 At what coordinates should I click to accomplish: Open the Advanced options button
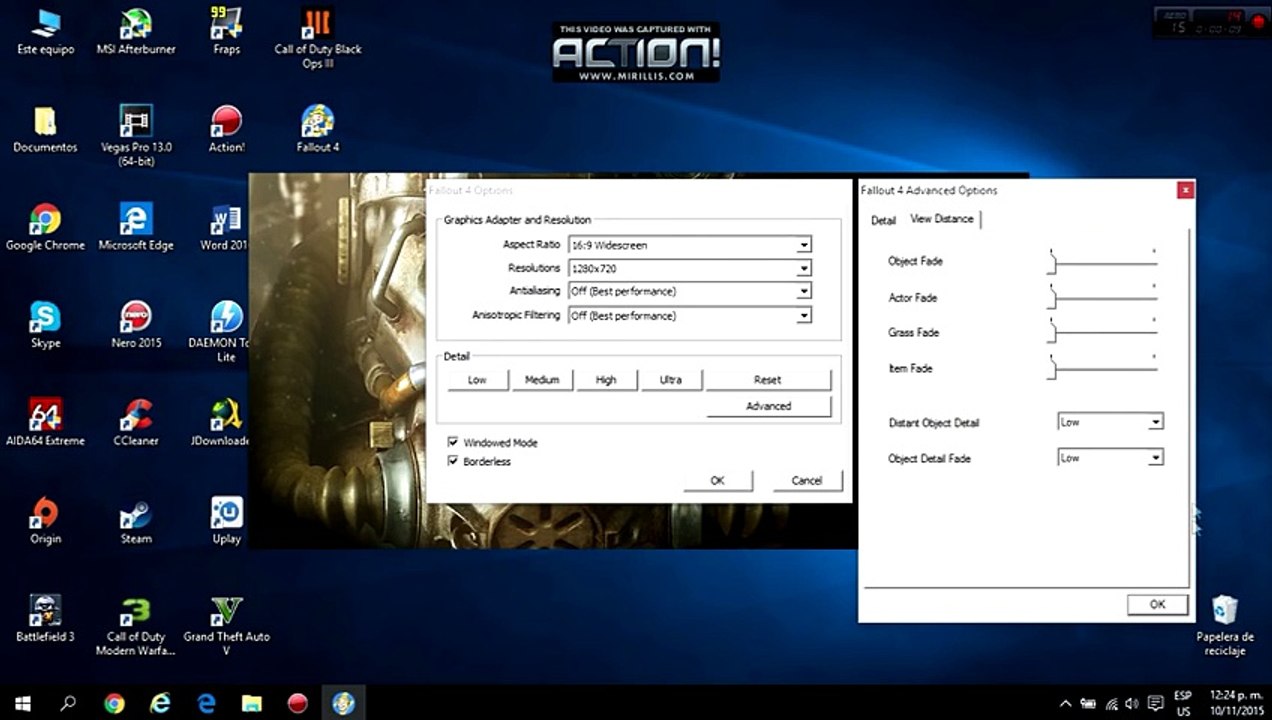768,406
